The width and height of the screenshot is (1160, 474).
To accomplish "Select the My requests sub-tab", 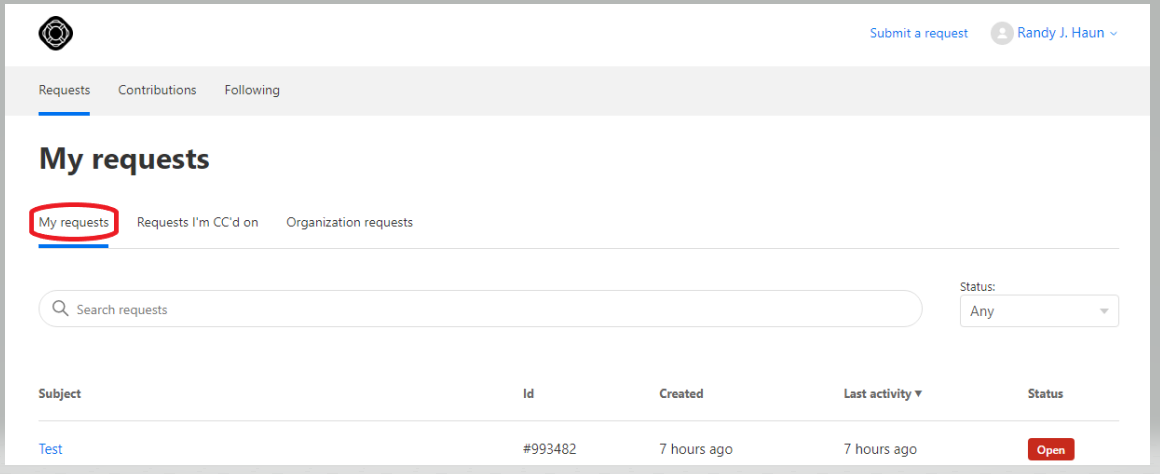I will [x=74, y=222].
